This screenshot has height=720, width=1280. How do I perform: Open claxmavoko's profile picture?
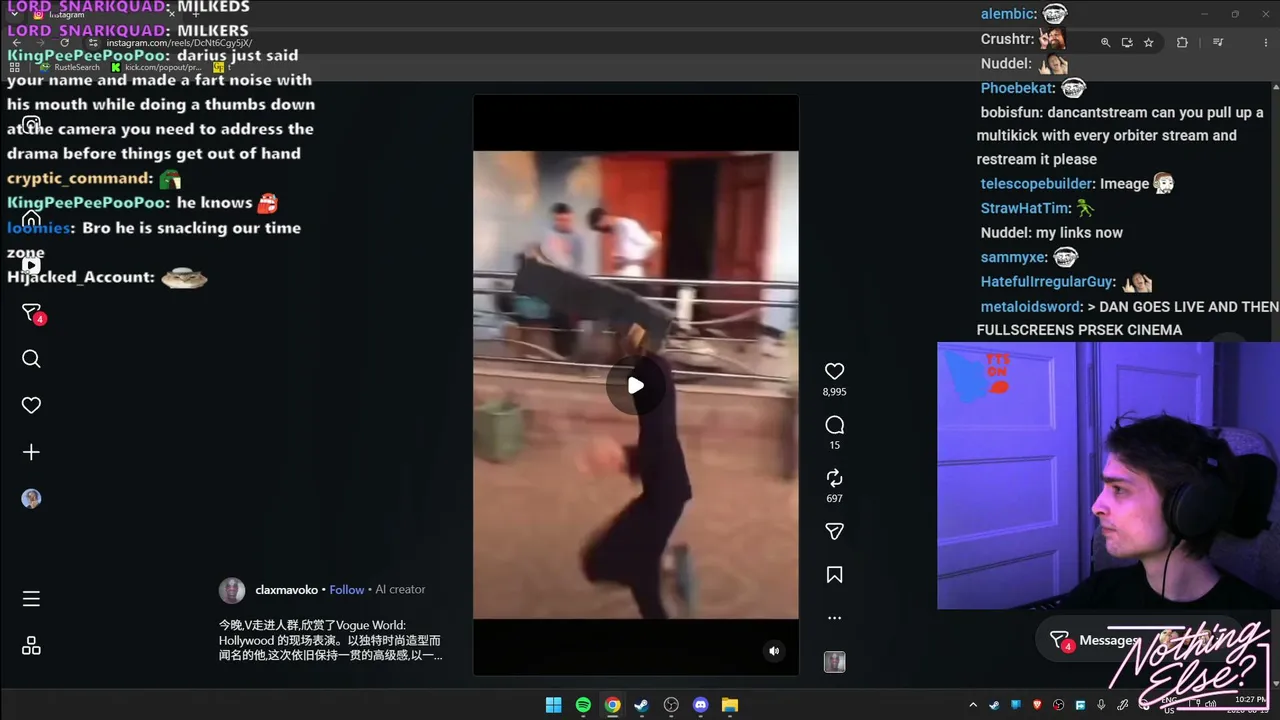click(x=232, y=590)
